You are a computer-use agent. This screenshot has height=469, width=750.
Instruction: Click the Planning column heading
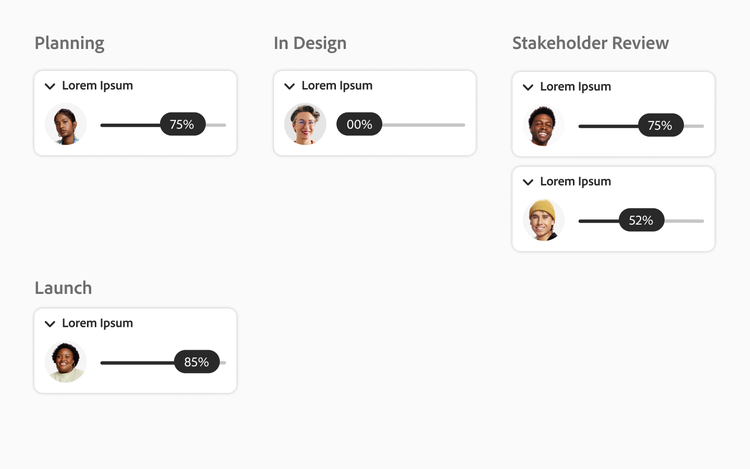[69, 43]
